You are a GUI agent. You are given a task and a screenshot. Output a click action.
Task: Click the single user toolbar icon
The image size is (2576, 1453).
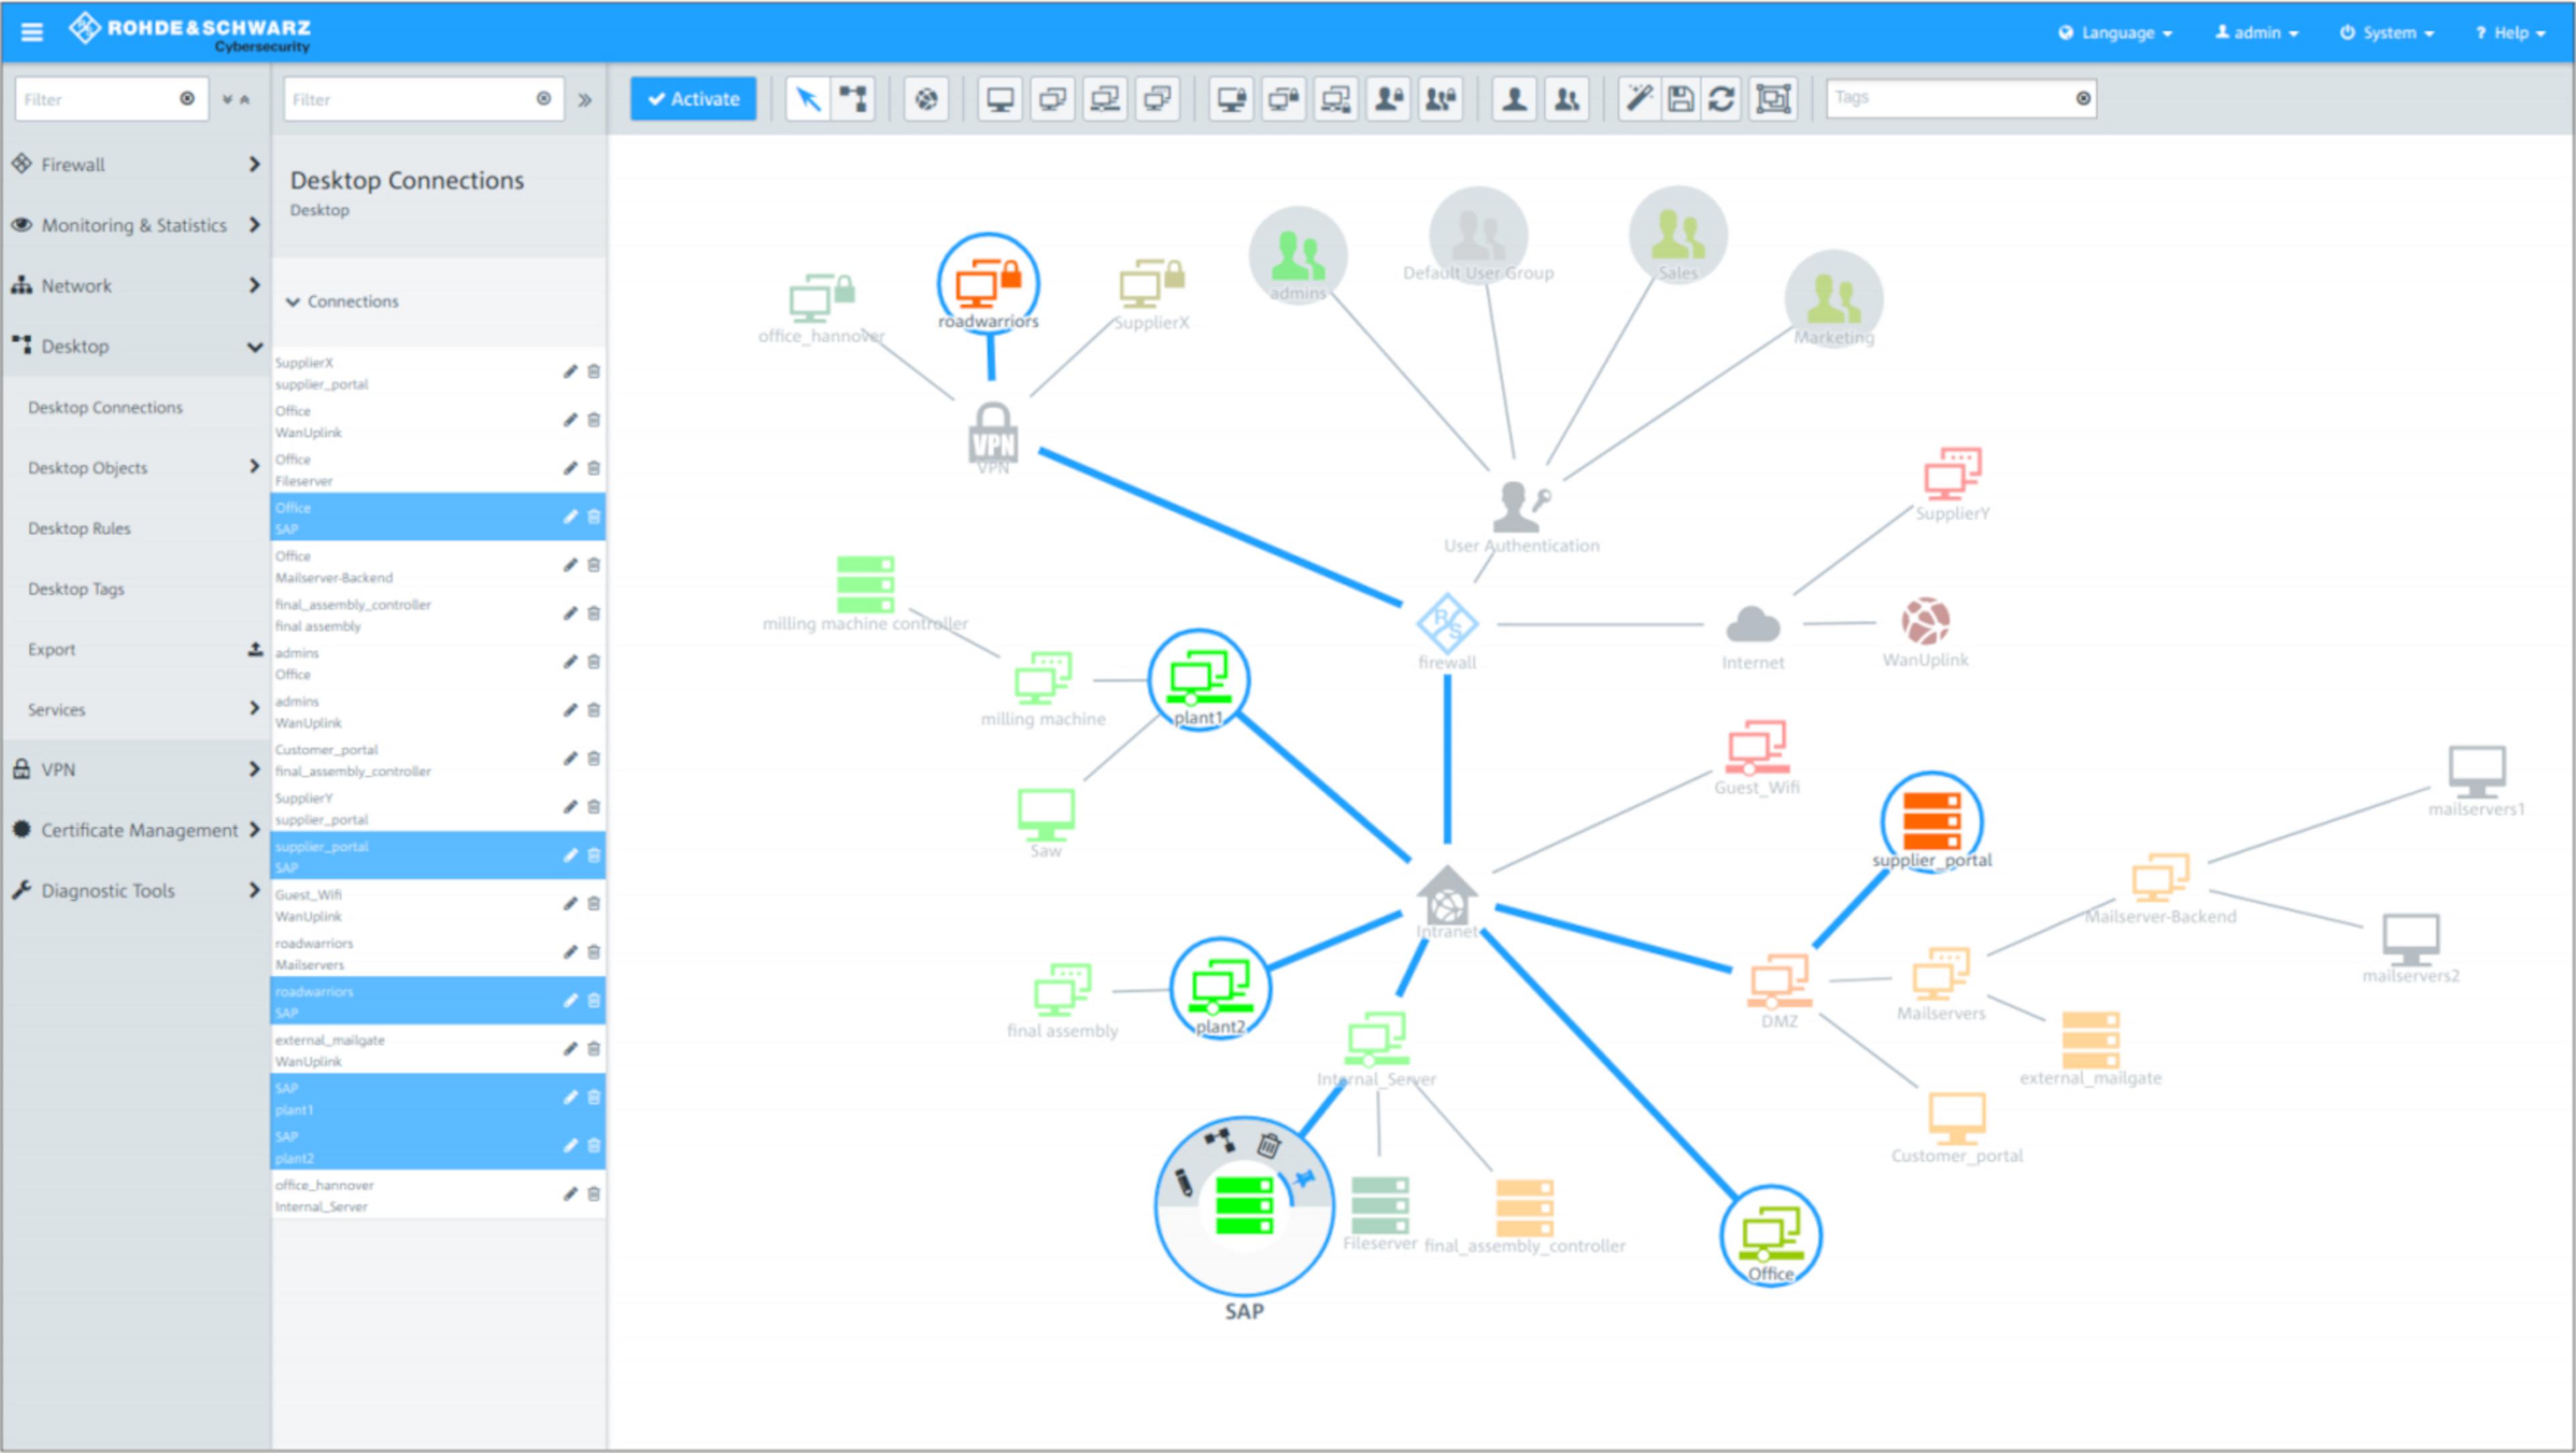tap(1514, 99)
